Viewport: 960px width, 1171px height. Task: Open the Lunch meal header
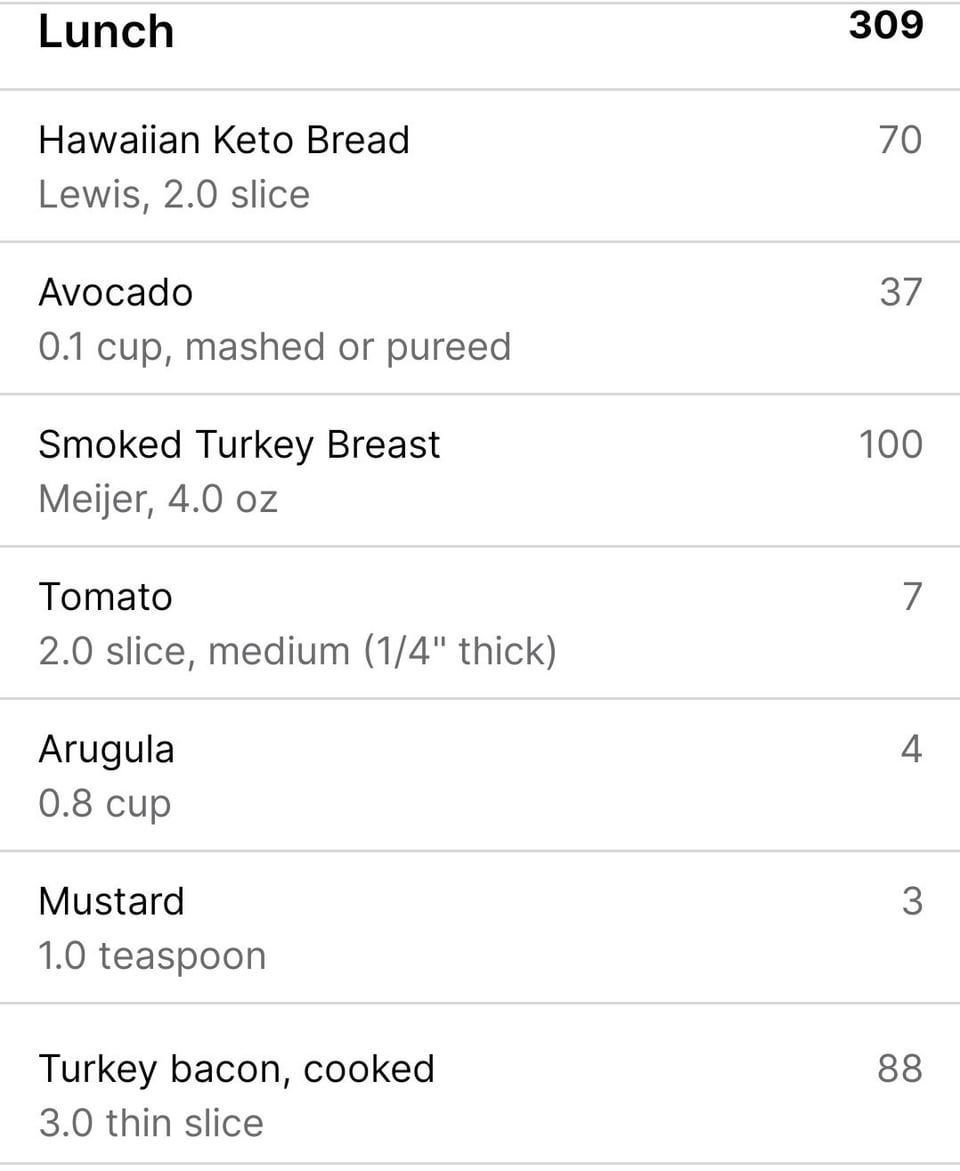[x=480, y=45]
